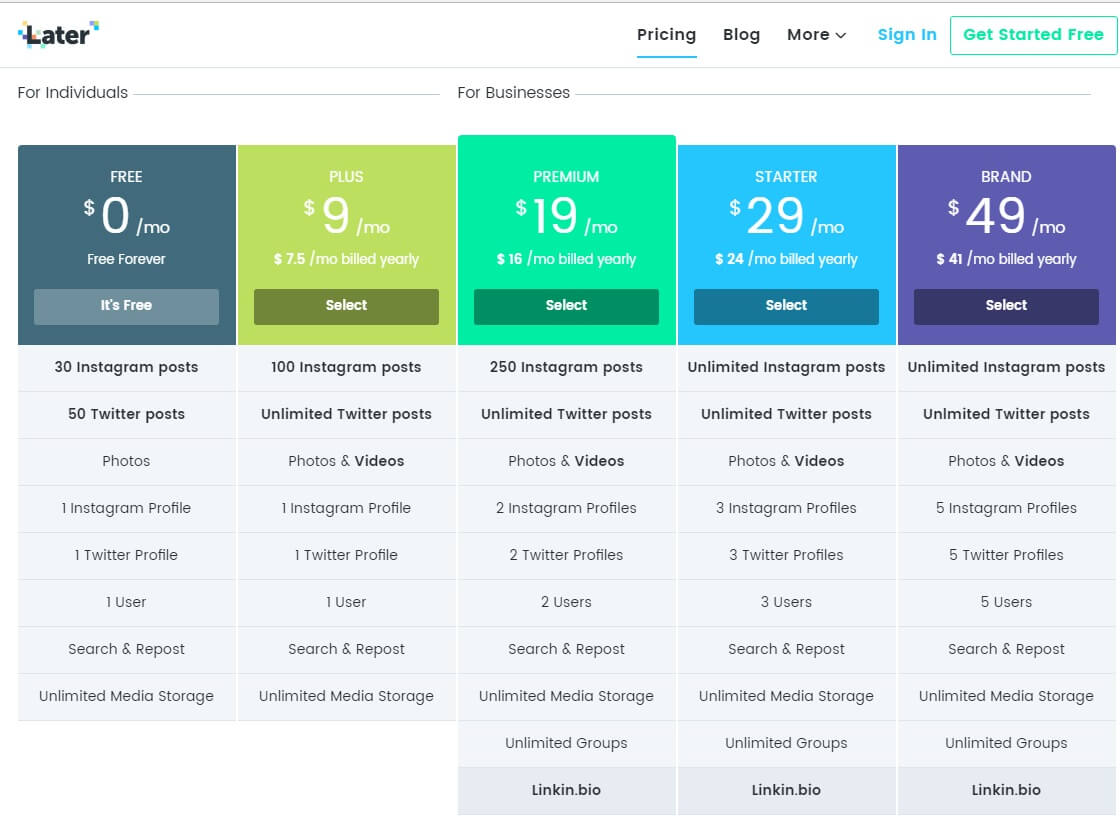Image resolution: width=1120 pixels, height=818 pixels.
Task: Click 30 Instagram posts in the Free column
Action: coord(126,367)
